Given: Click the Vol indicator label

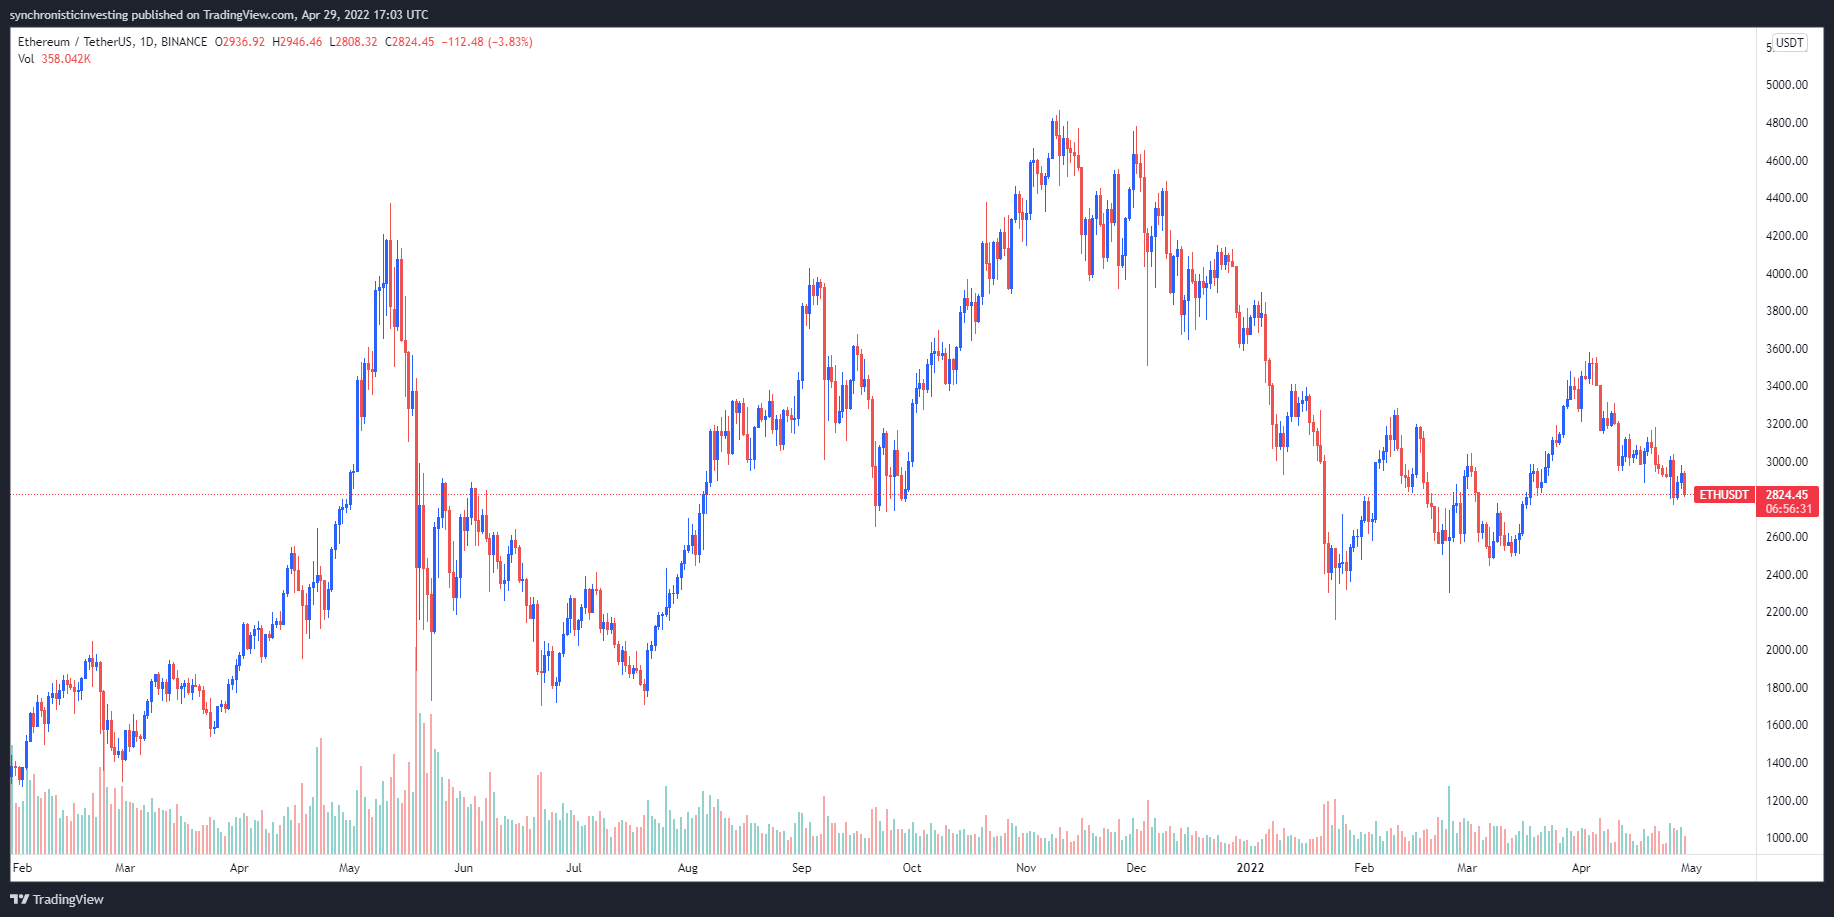Looking at the screenshot, I should [26, 59].
